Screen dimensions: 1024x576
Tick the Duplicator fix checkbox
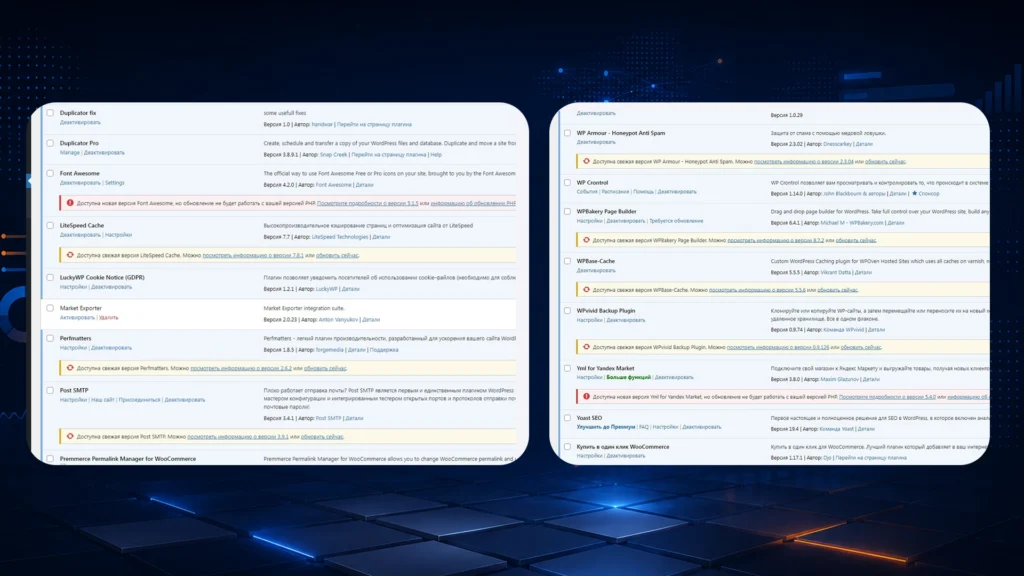tap(50, 113)
